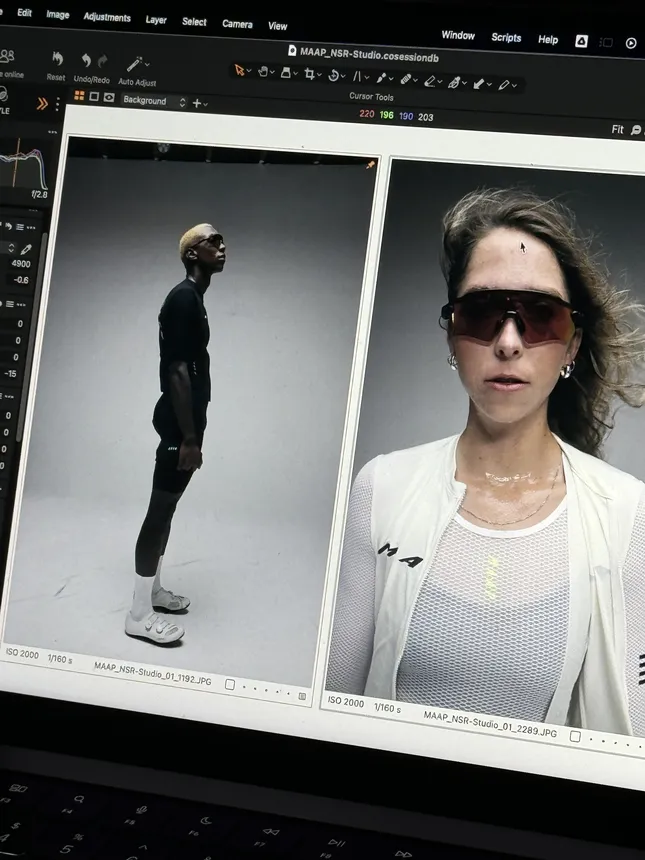Click the zoom magnifier icon beside Fit
Screen dimensions: 645x860
(x=636, y=130)
